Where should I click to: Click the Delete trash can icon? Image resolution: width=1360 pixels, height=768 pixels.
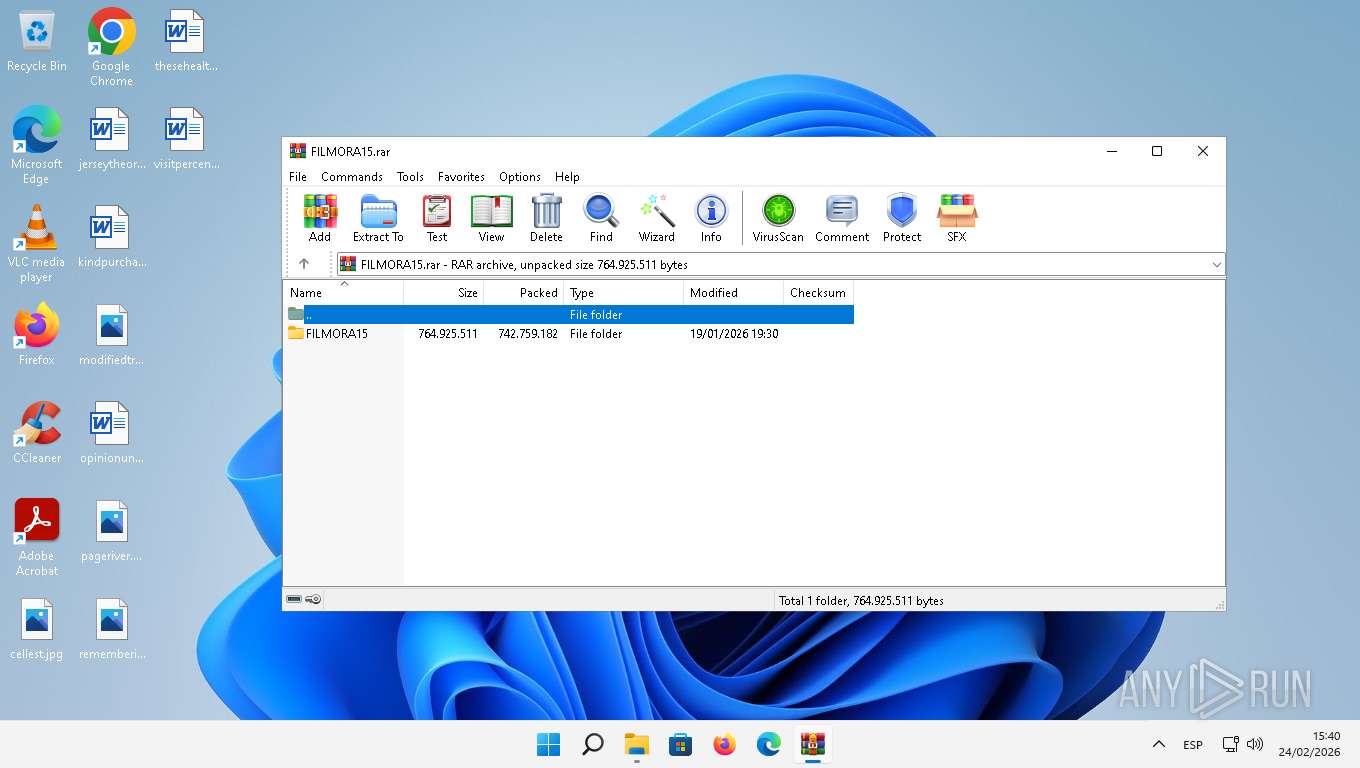(546, 218)
